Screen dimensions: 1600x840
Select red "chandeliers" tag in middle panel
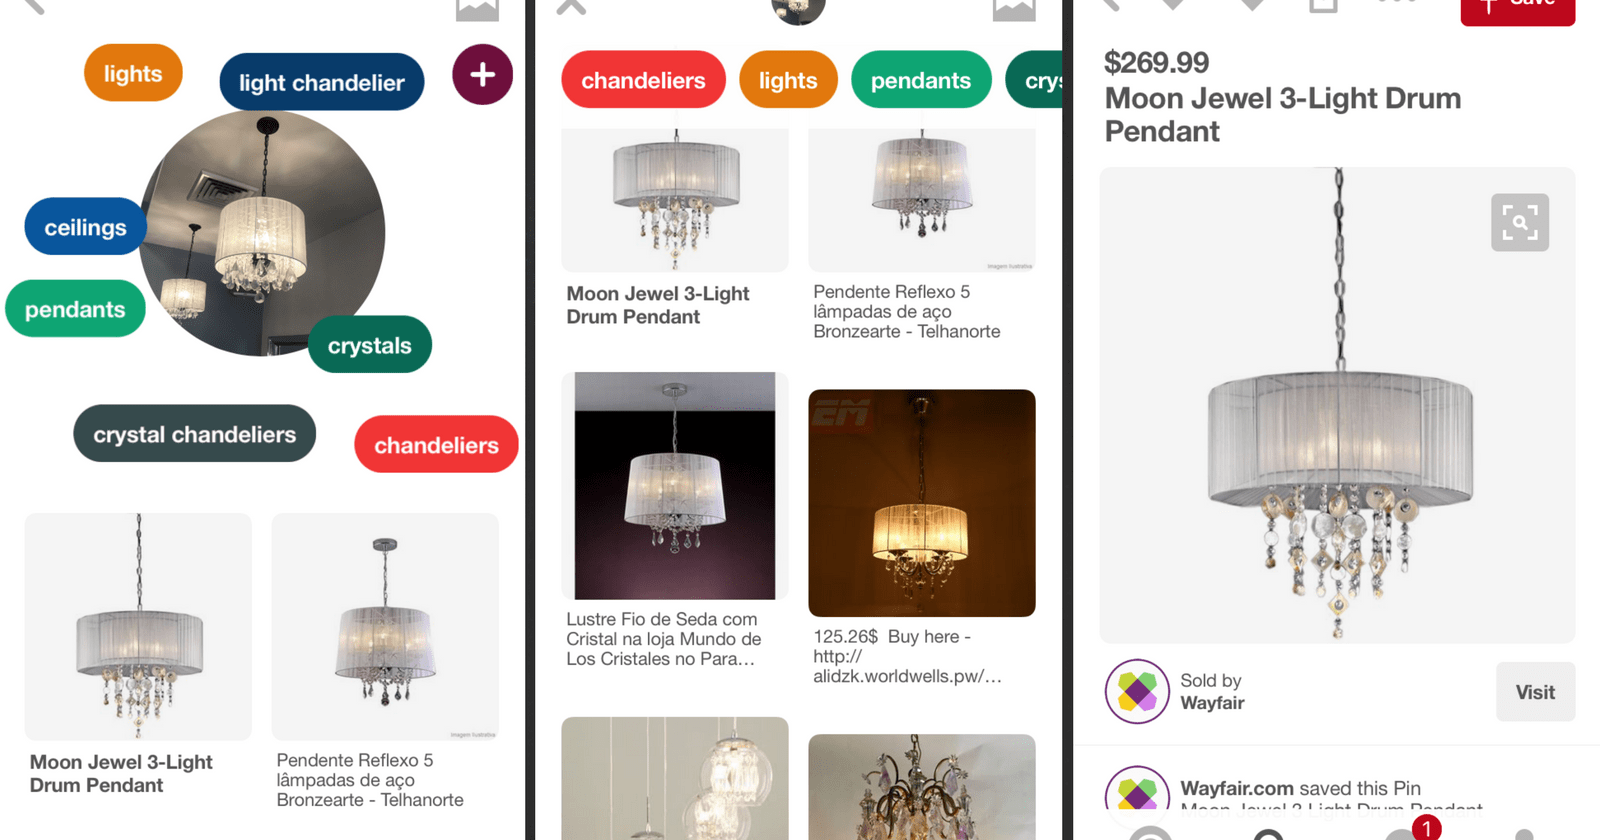643,80
